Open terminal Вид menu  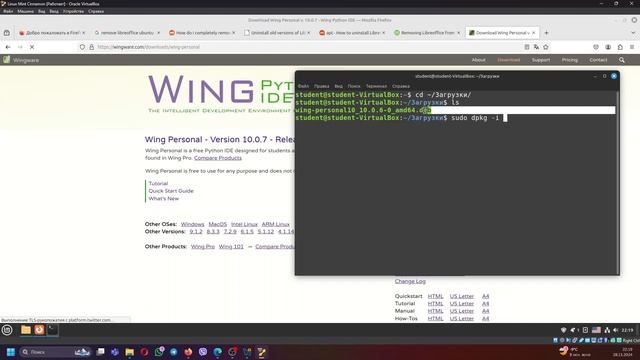[338, 86]
